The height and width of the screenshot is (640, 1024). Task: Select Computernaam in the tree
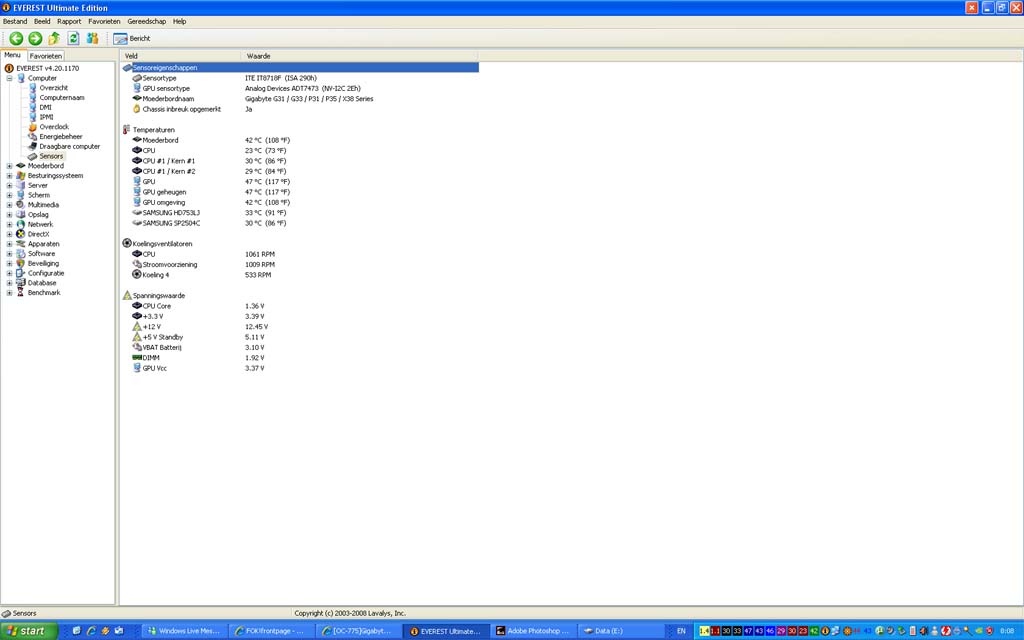[x=61, y=97]
